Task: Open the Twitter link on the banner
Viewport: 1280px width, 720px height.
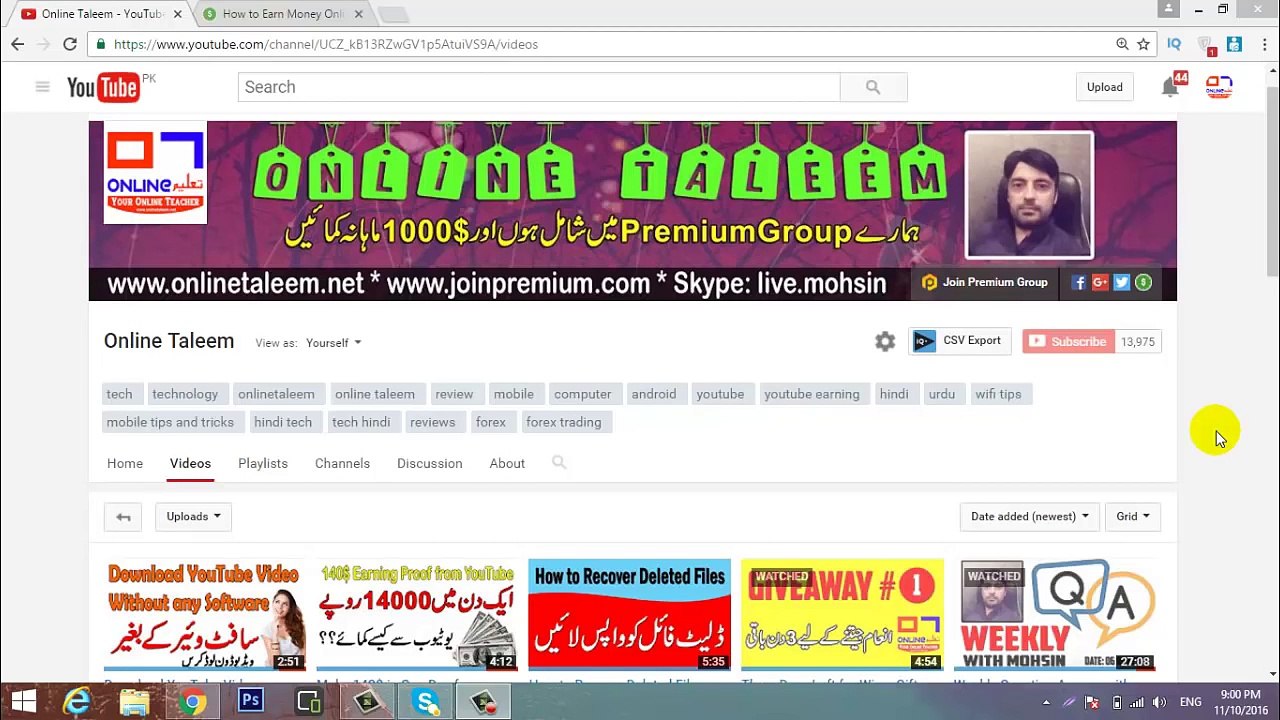Action: [1122, 283]
